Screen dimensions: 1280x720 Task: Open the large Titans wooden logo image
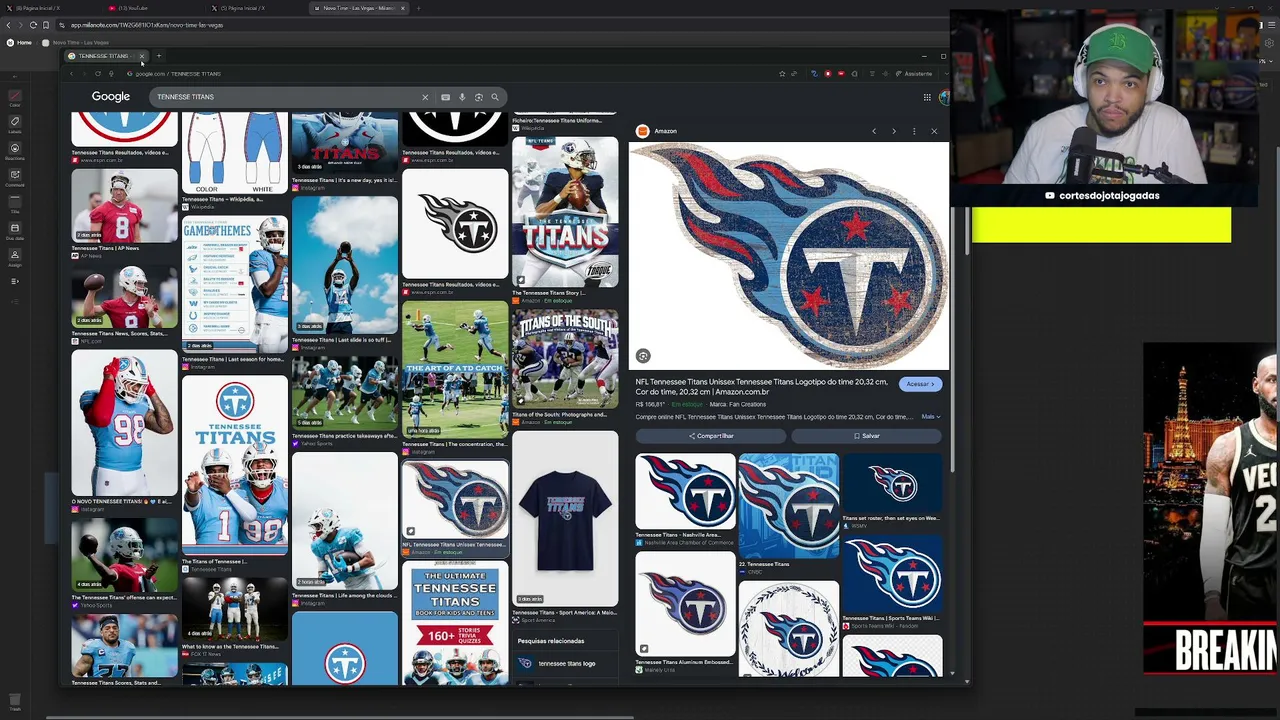789,256
